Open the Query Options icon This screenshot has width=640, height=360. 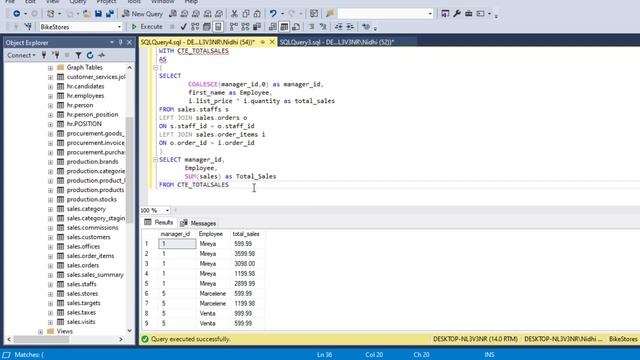click(207, 27)
